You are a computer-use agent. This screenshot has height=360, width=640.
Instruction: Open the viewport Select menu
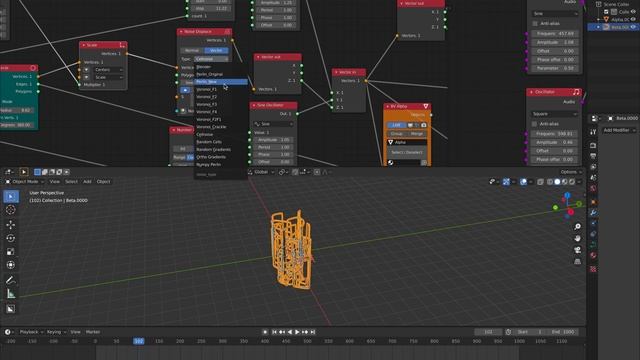pyautogui.click(x=71, y=182)
